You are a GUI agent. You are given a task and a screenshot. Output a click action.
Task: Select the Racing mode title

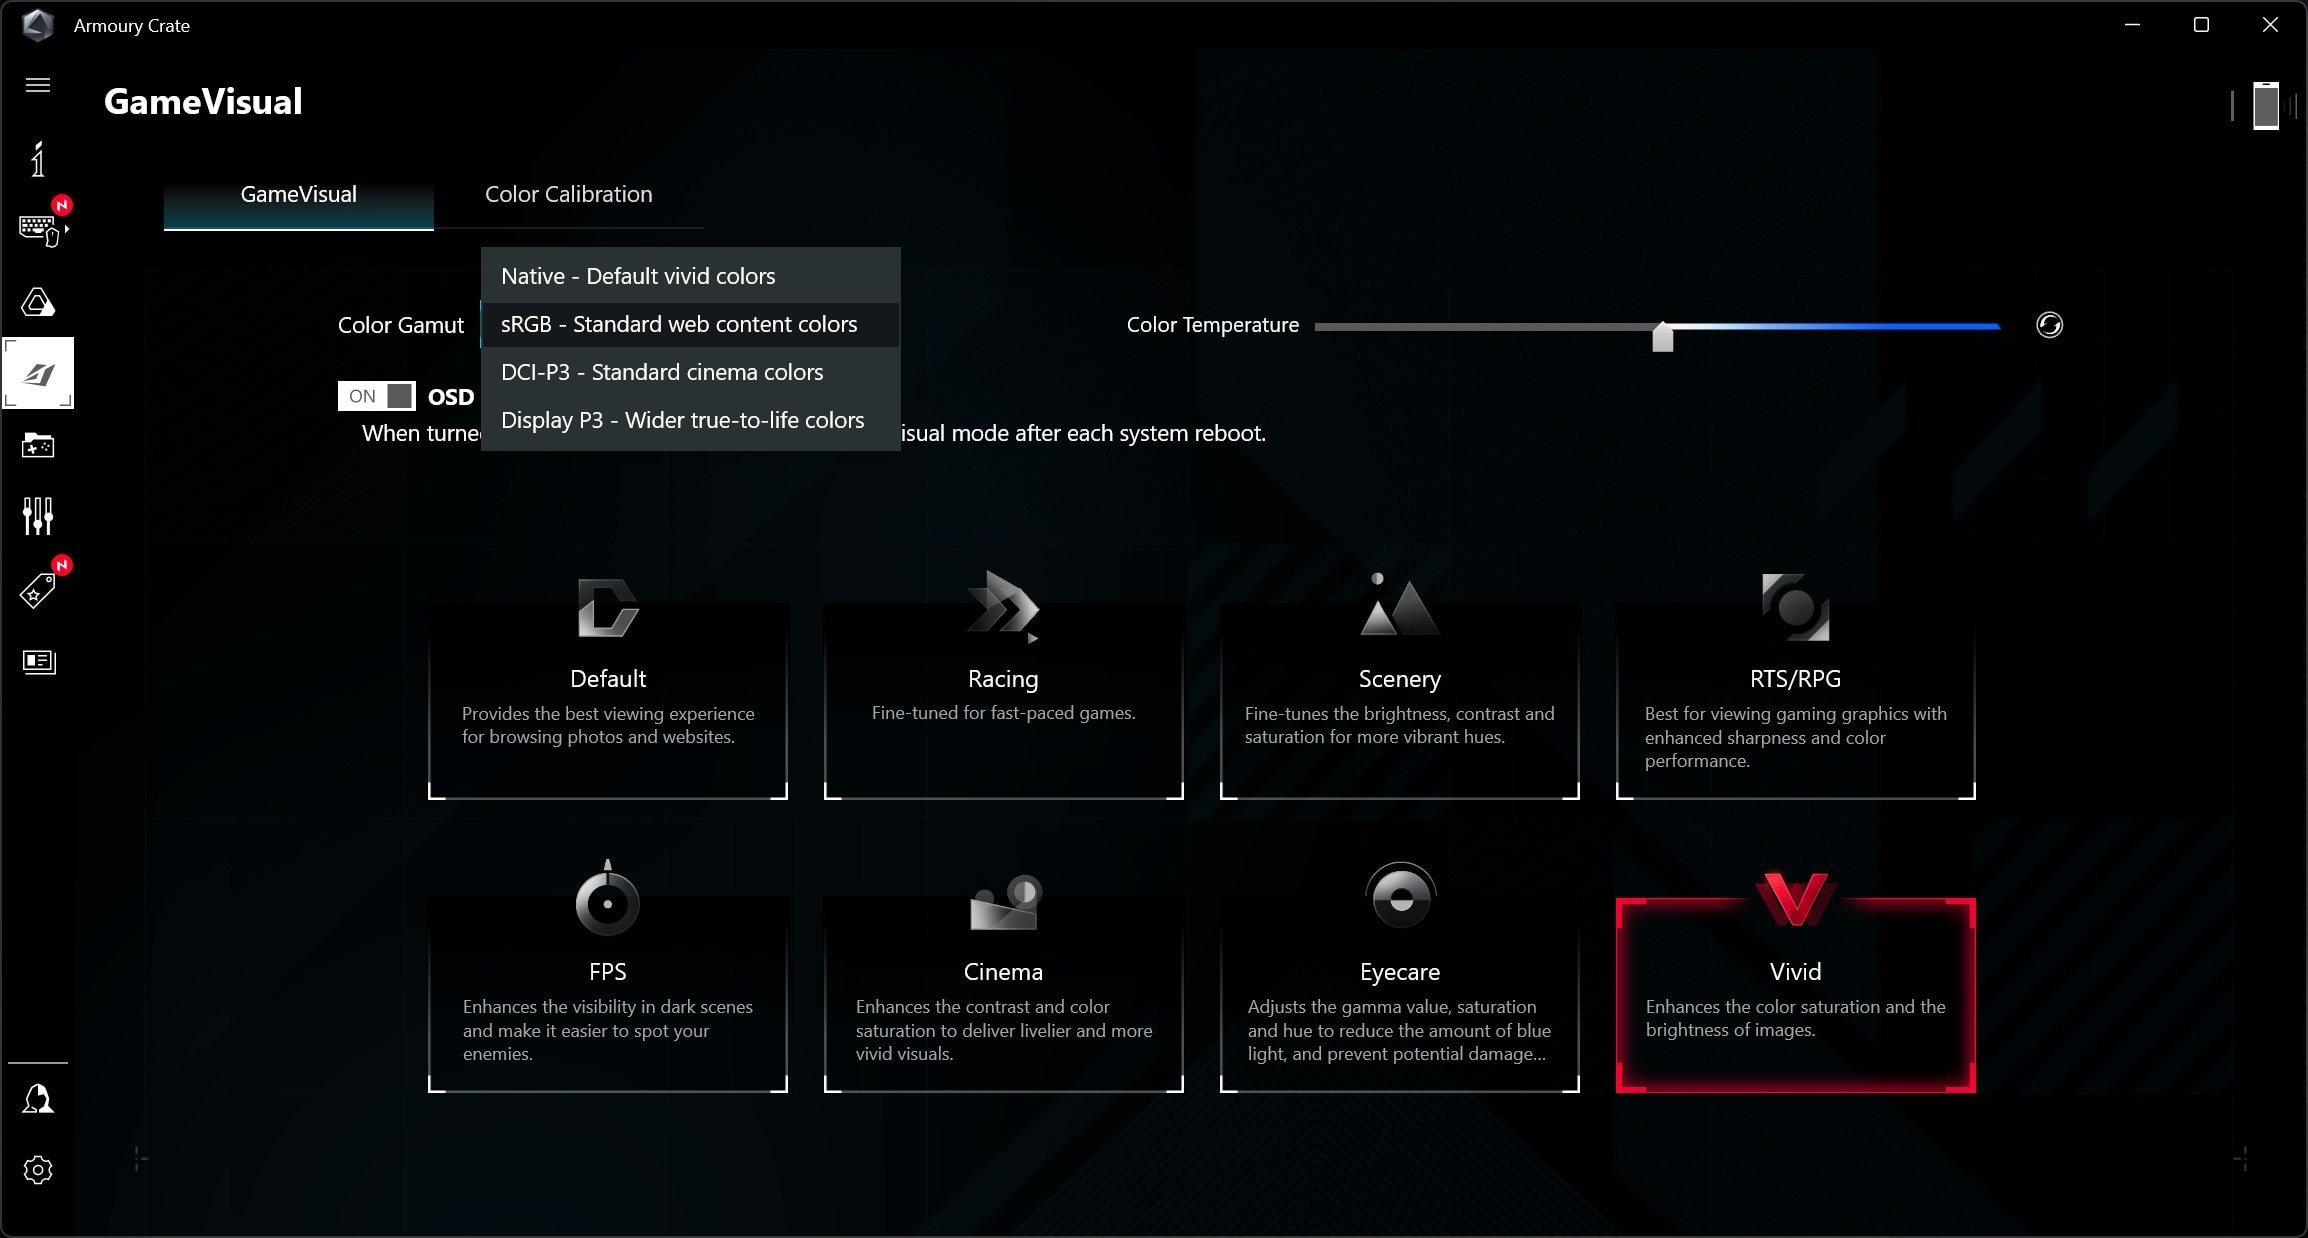[x=1003, y=679]
